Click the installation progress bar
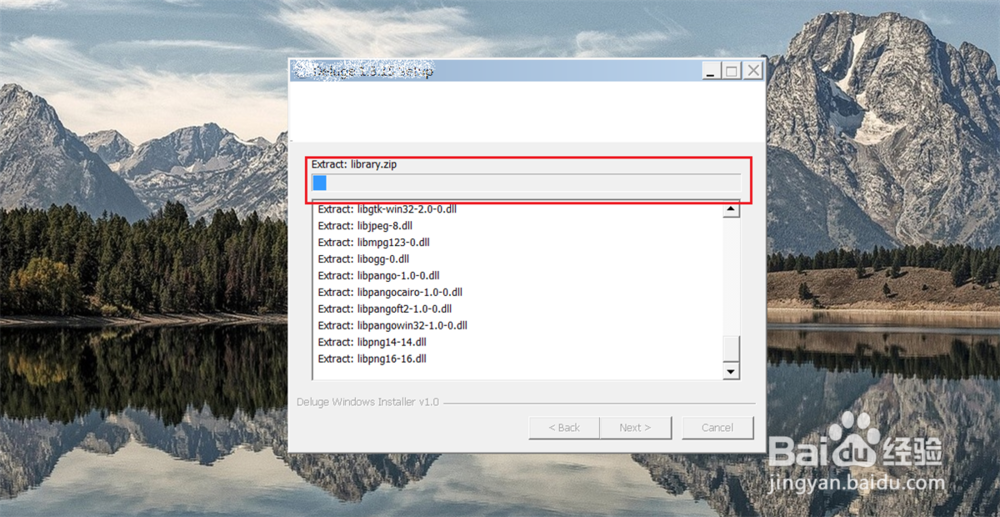 click(x=526, y=183)
